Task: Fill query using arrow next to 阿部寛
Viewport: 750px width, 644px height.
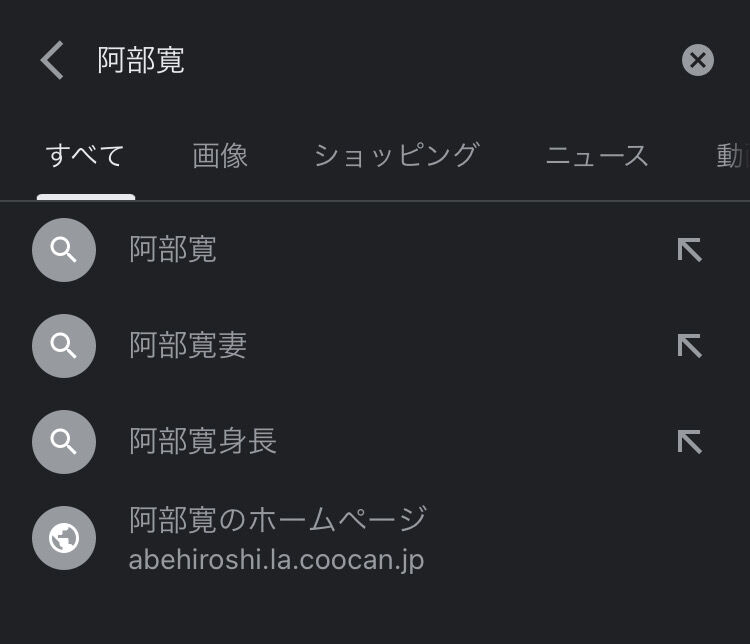Action: [x=689, y=250]
